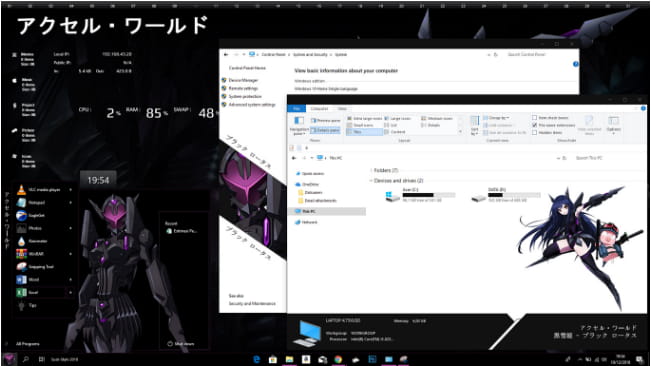Expand WinRAR jump list arrow
Screen dimensions: 651x366
[x=71, y=254]
